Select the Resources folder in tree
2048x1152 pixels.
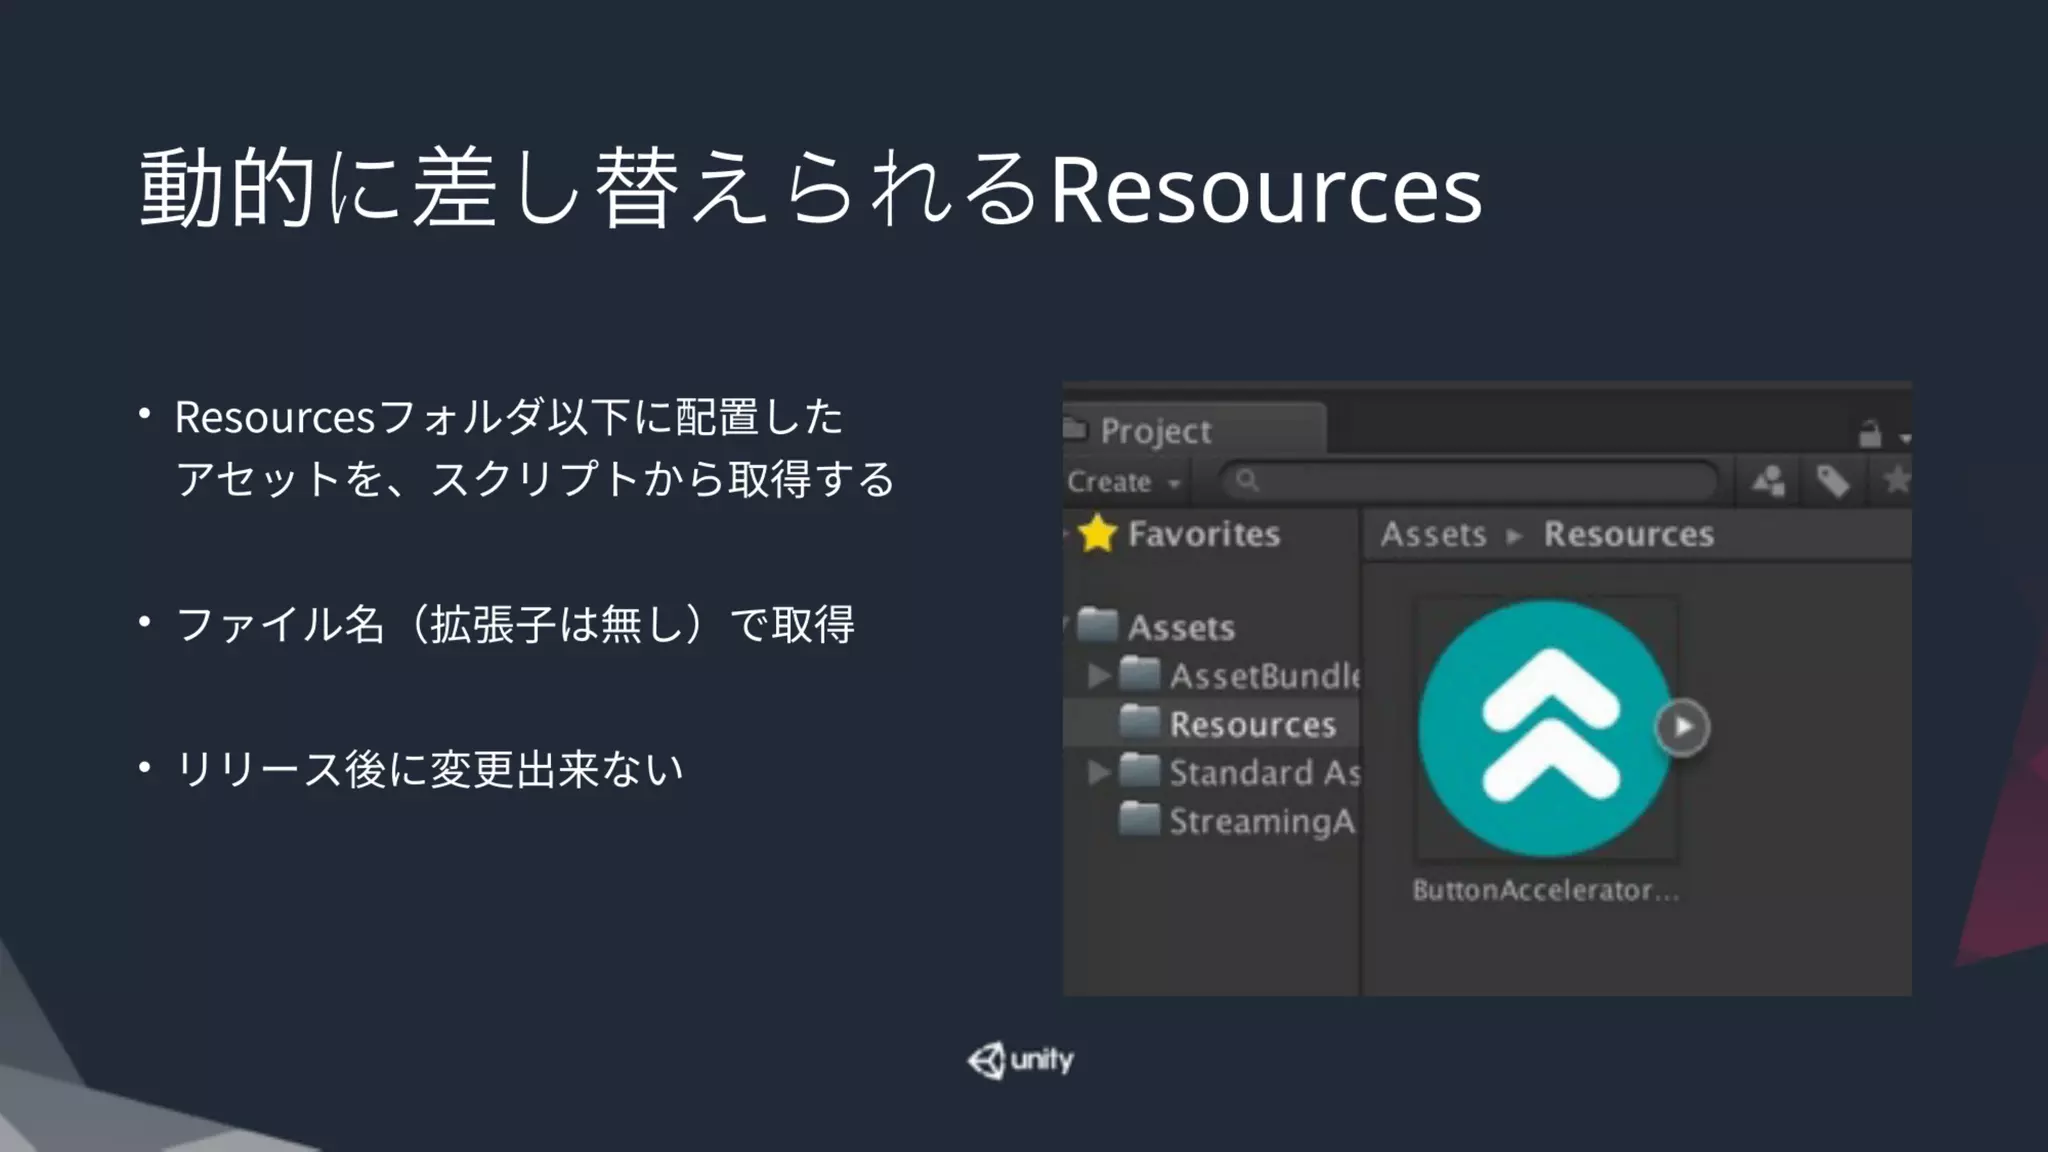[x=1253, y=724]
